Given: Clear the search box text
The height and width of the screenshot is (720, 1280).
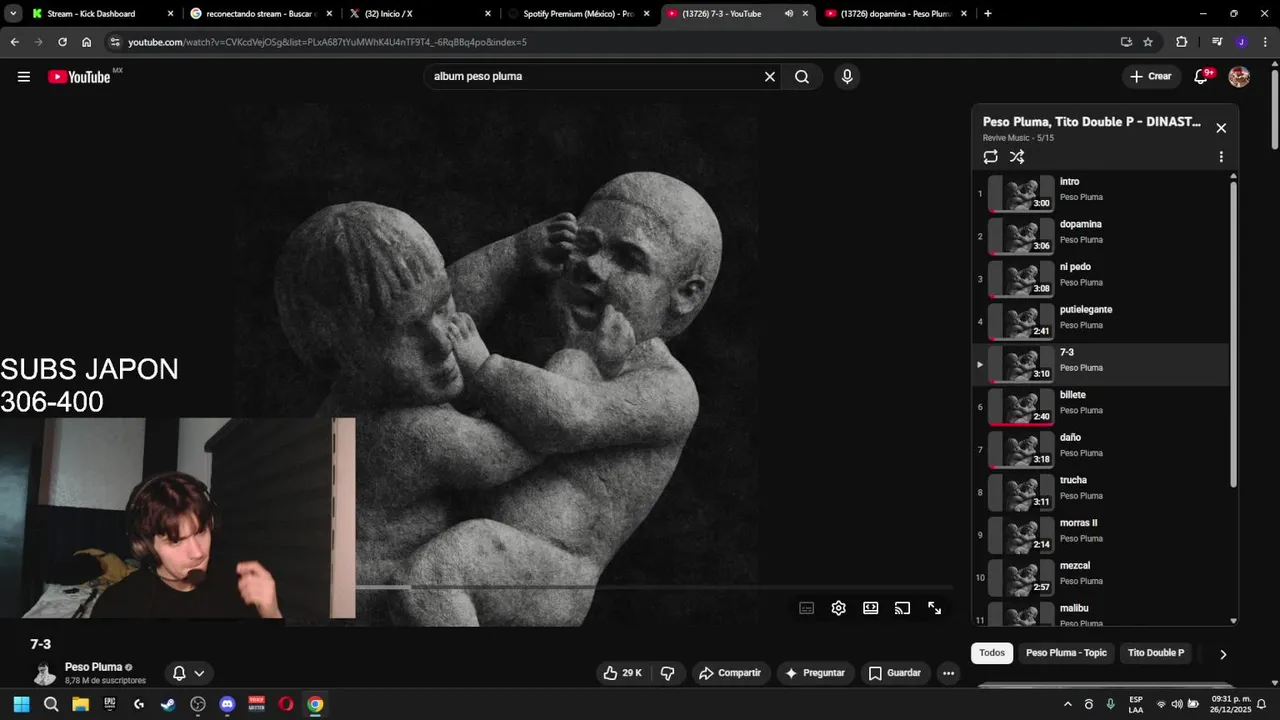Looking at the screenshot, I should (770, 77).
